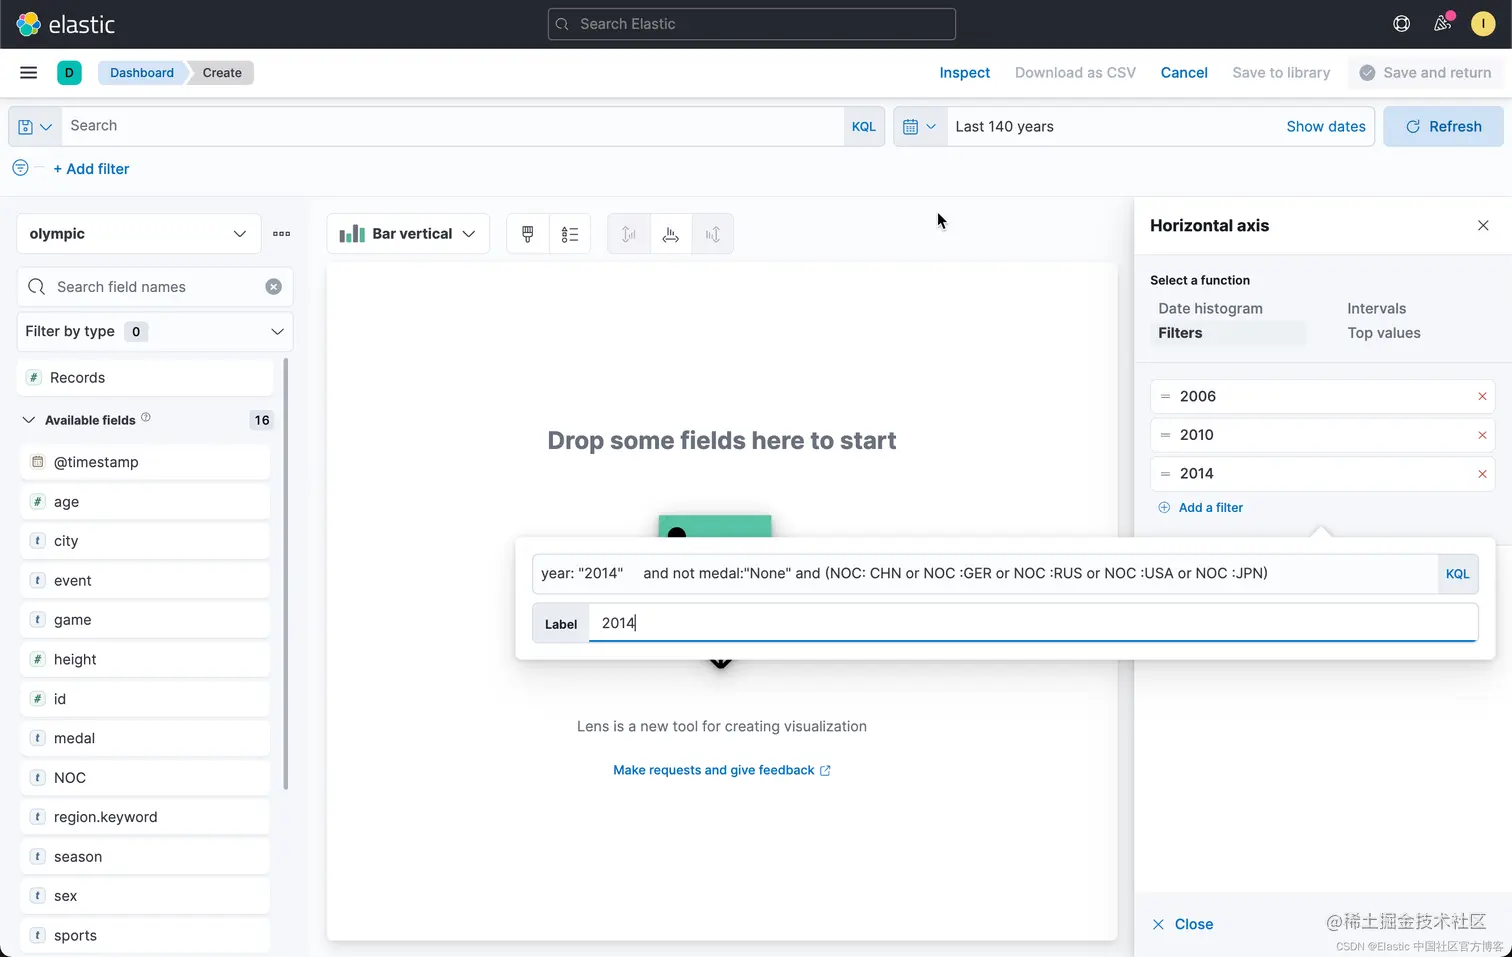Click + Add filter

click(91, 169)
